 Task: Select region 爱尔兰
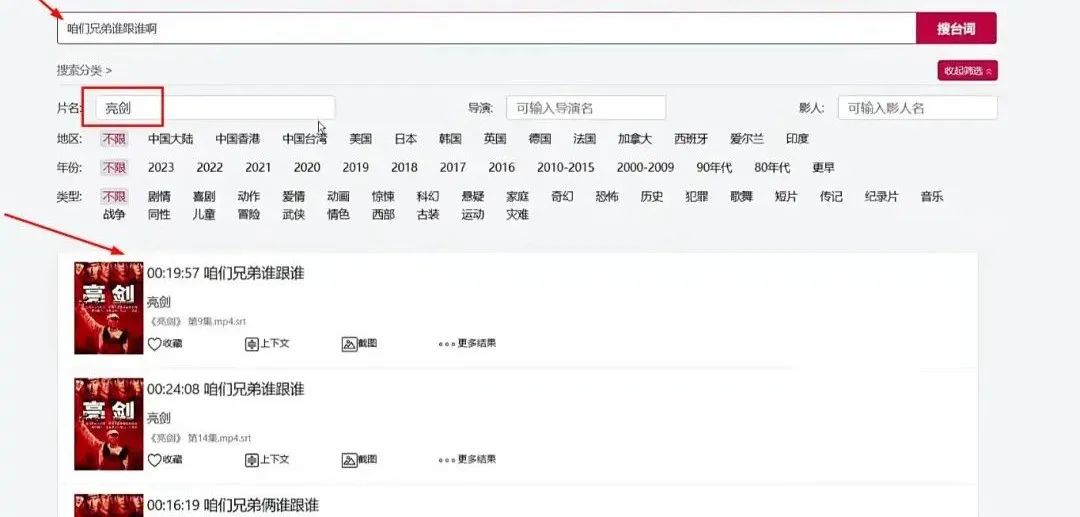point(747,138)
